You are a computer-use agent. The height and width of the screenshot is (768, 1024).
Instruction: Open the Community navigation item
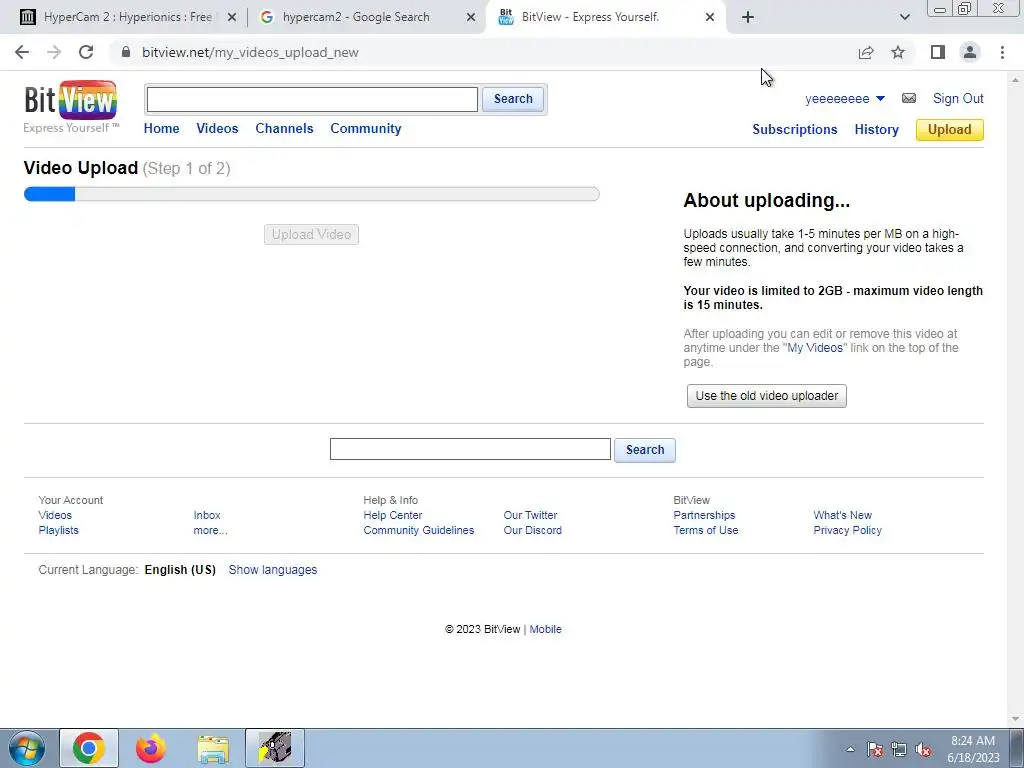point(366,129)
